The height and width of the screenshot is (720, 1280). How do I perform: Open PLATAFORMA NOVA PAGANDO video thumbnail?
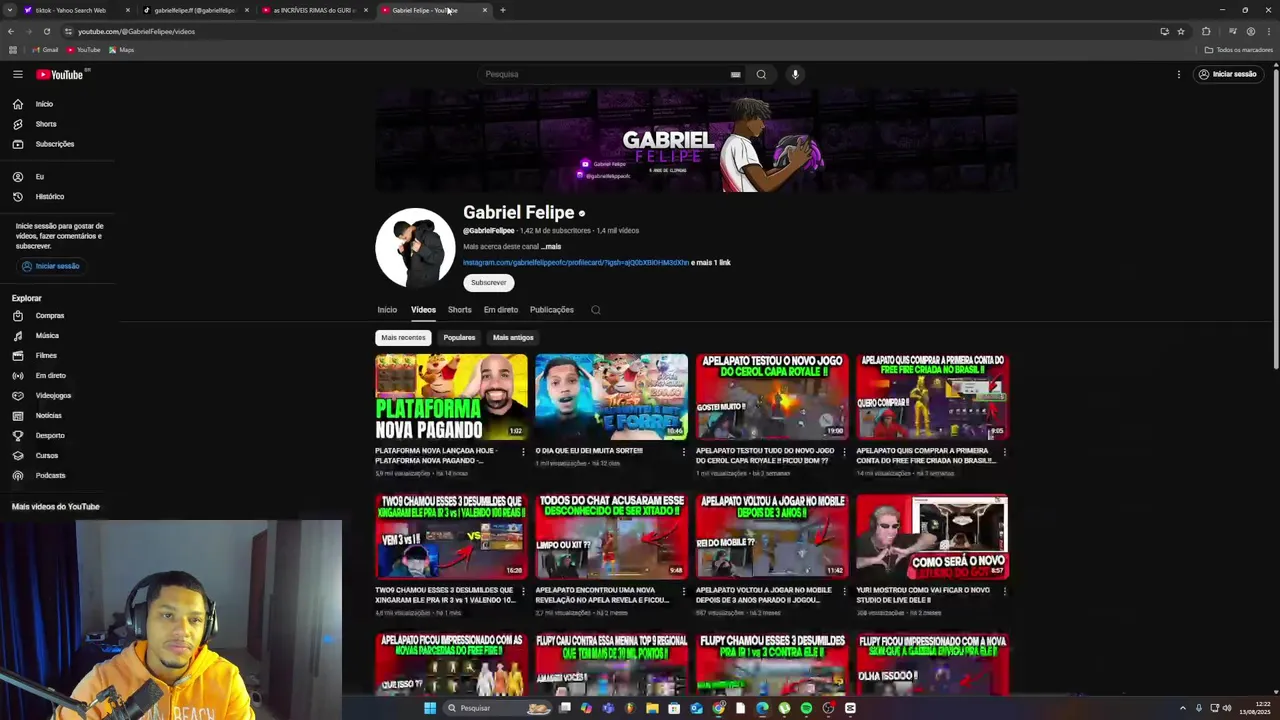pyautogui.click(x=451, y=397)
